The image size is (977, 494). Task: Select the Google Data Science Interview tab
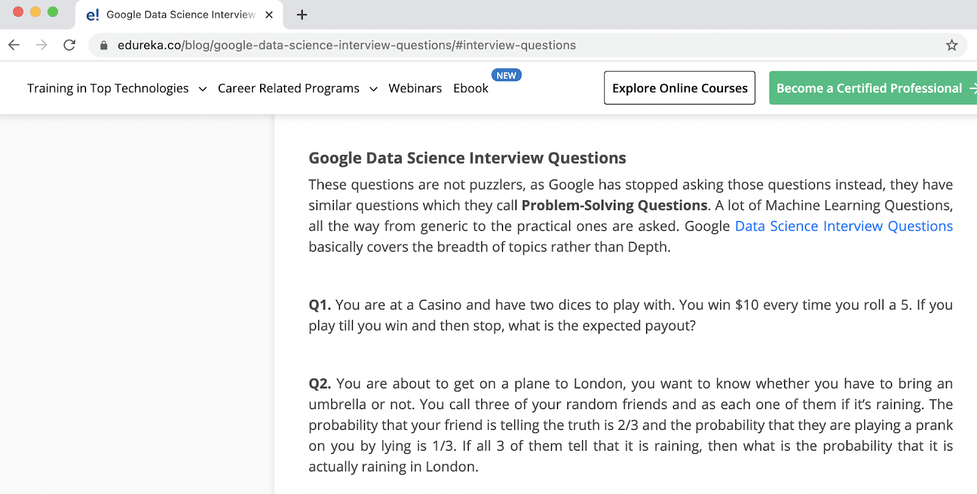(180, 15)
